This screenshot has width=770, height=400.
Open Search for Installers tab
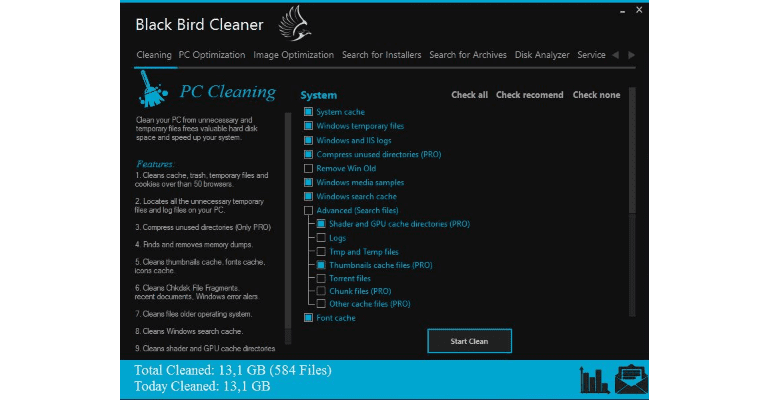pos(382,55)
